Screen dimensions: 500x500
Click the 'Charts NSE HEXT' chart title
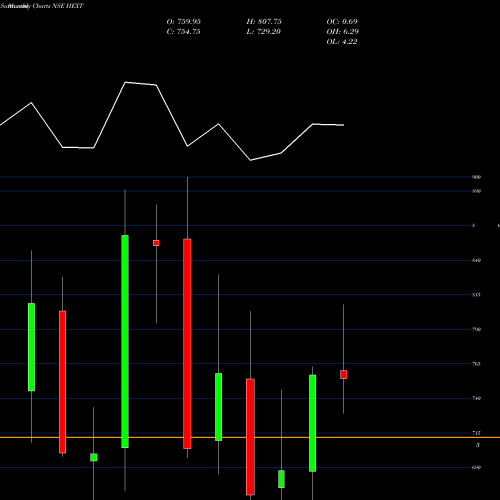click(58, 6)
